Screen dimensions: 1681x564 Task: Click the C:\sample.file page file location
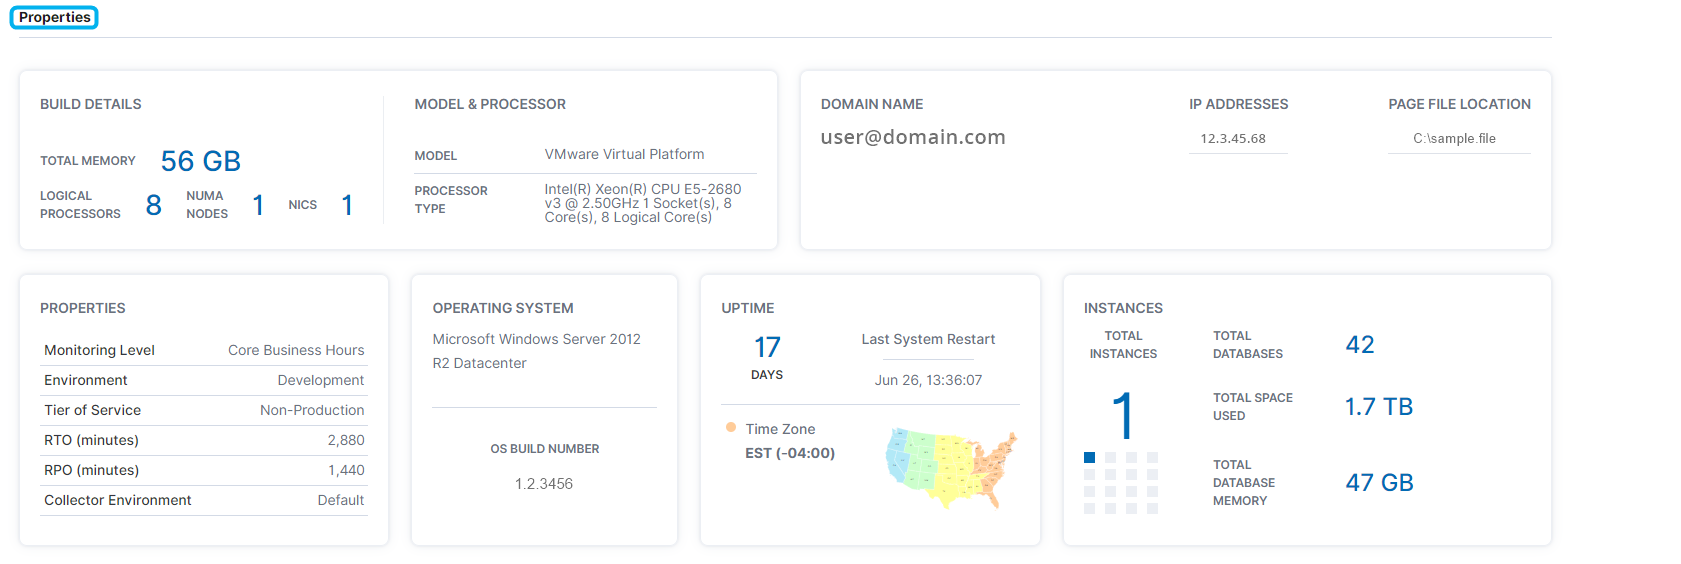click(x=1454, y=139)
